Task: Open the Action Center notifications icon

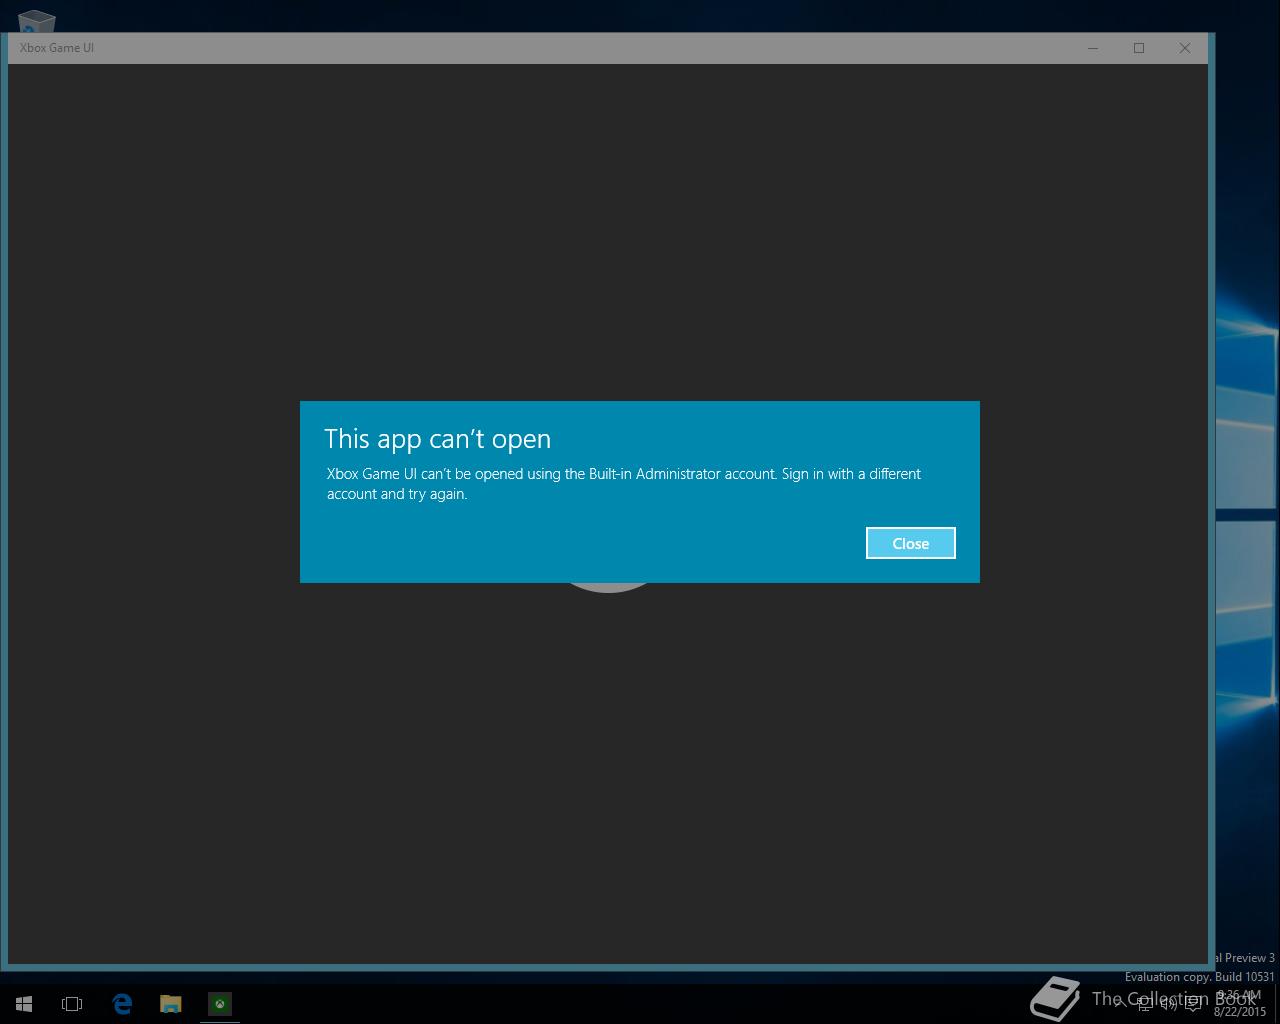Action: (1192, 1003)
